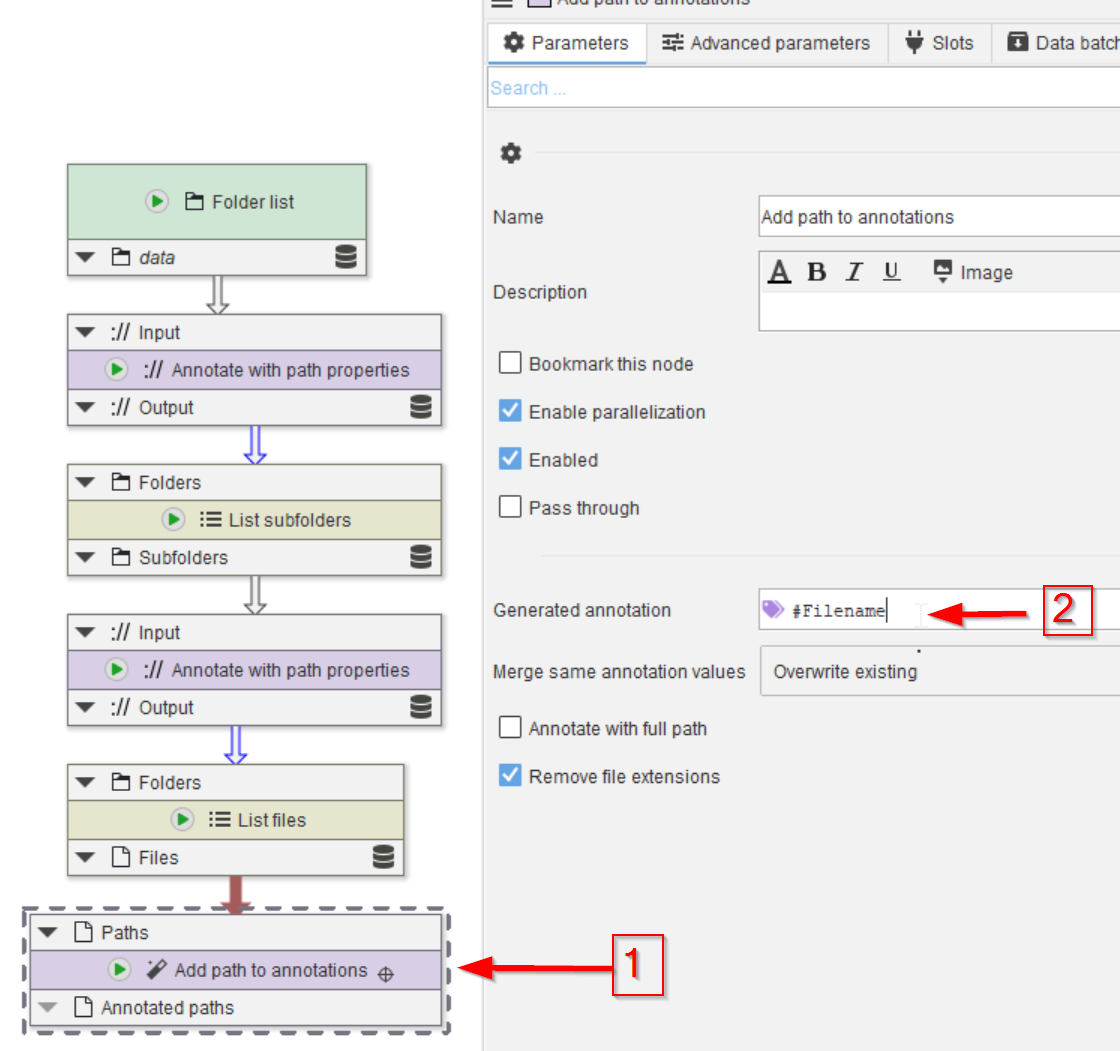This screenshot has height=1051, width=1120.
Task: Uncheck Enable parallelization
Action: click(510, 411)
